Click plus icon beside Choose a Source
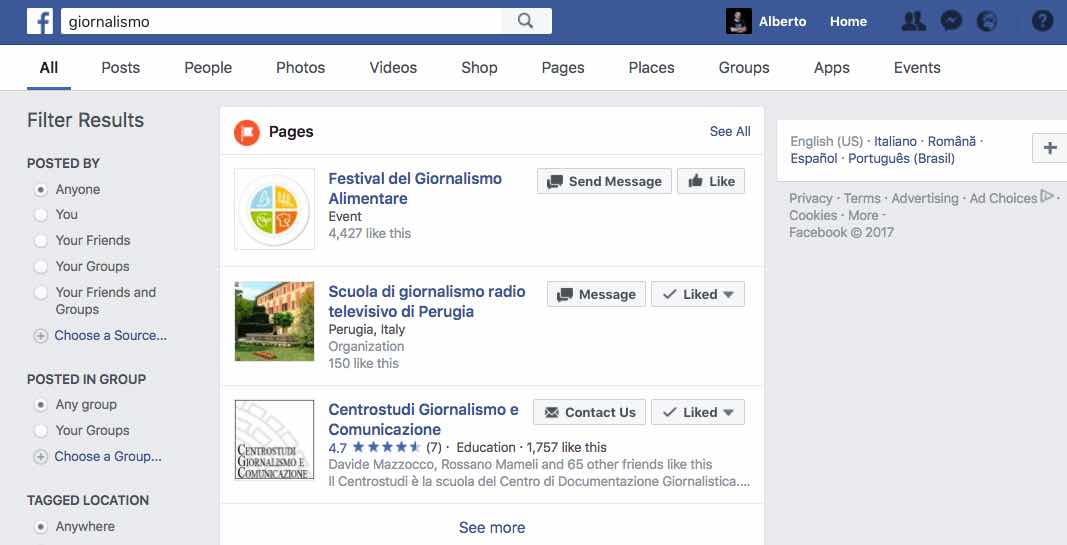The width and height of the screenshot is (1067, 545). pyautogui.click(x=41, y=336)
